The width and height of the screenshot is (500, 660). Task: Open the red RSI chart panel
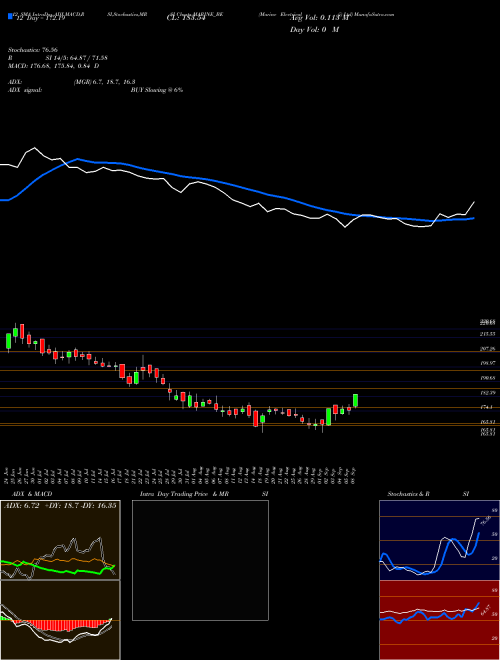tap(439, 620)
